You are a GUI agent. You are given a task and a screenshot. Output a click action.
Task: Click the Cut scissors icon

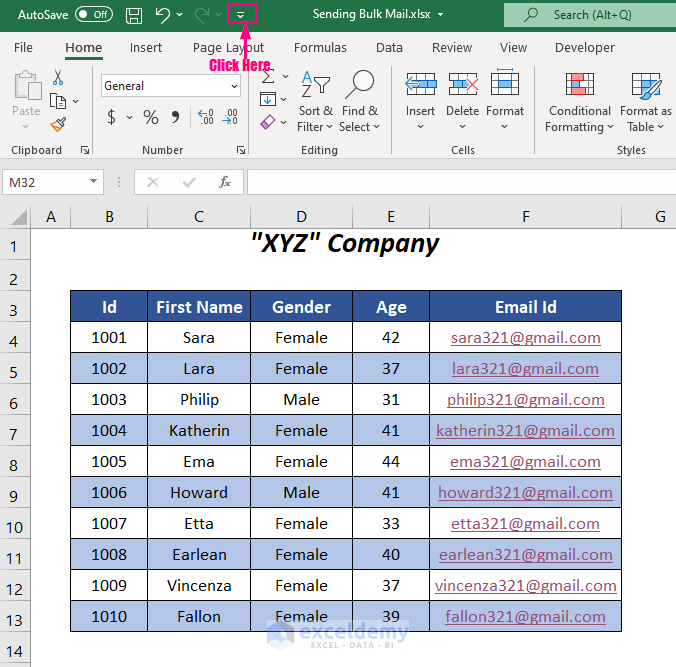[58, 78]
